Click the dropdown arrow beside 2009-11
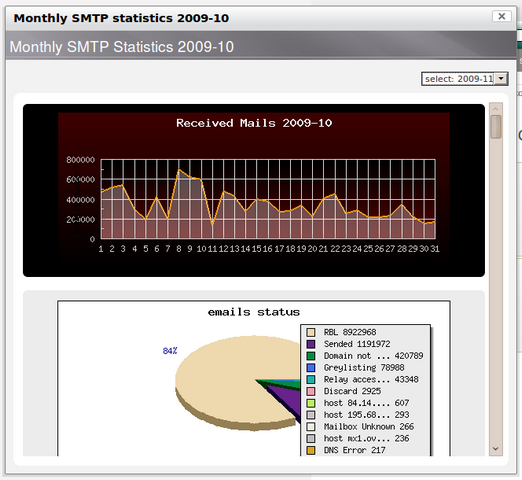Image resolution: width=522 pixels, height=480 pixels. click(x=501, y=79)
